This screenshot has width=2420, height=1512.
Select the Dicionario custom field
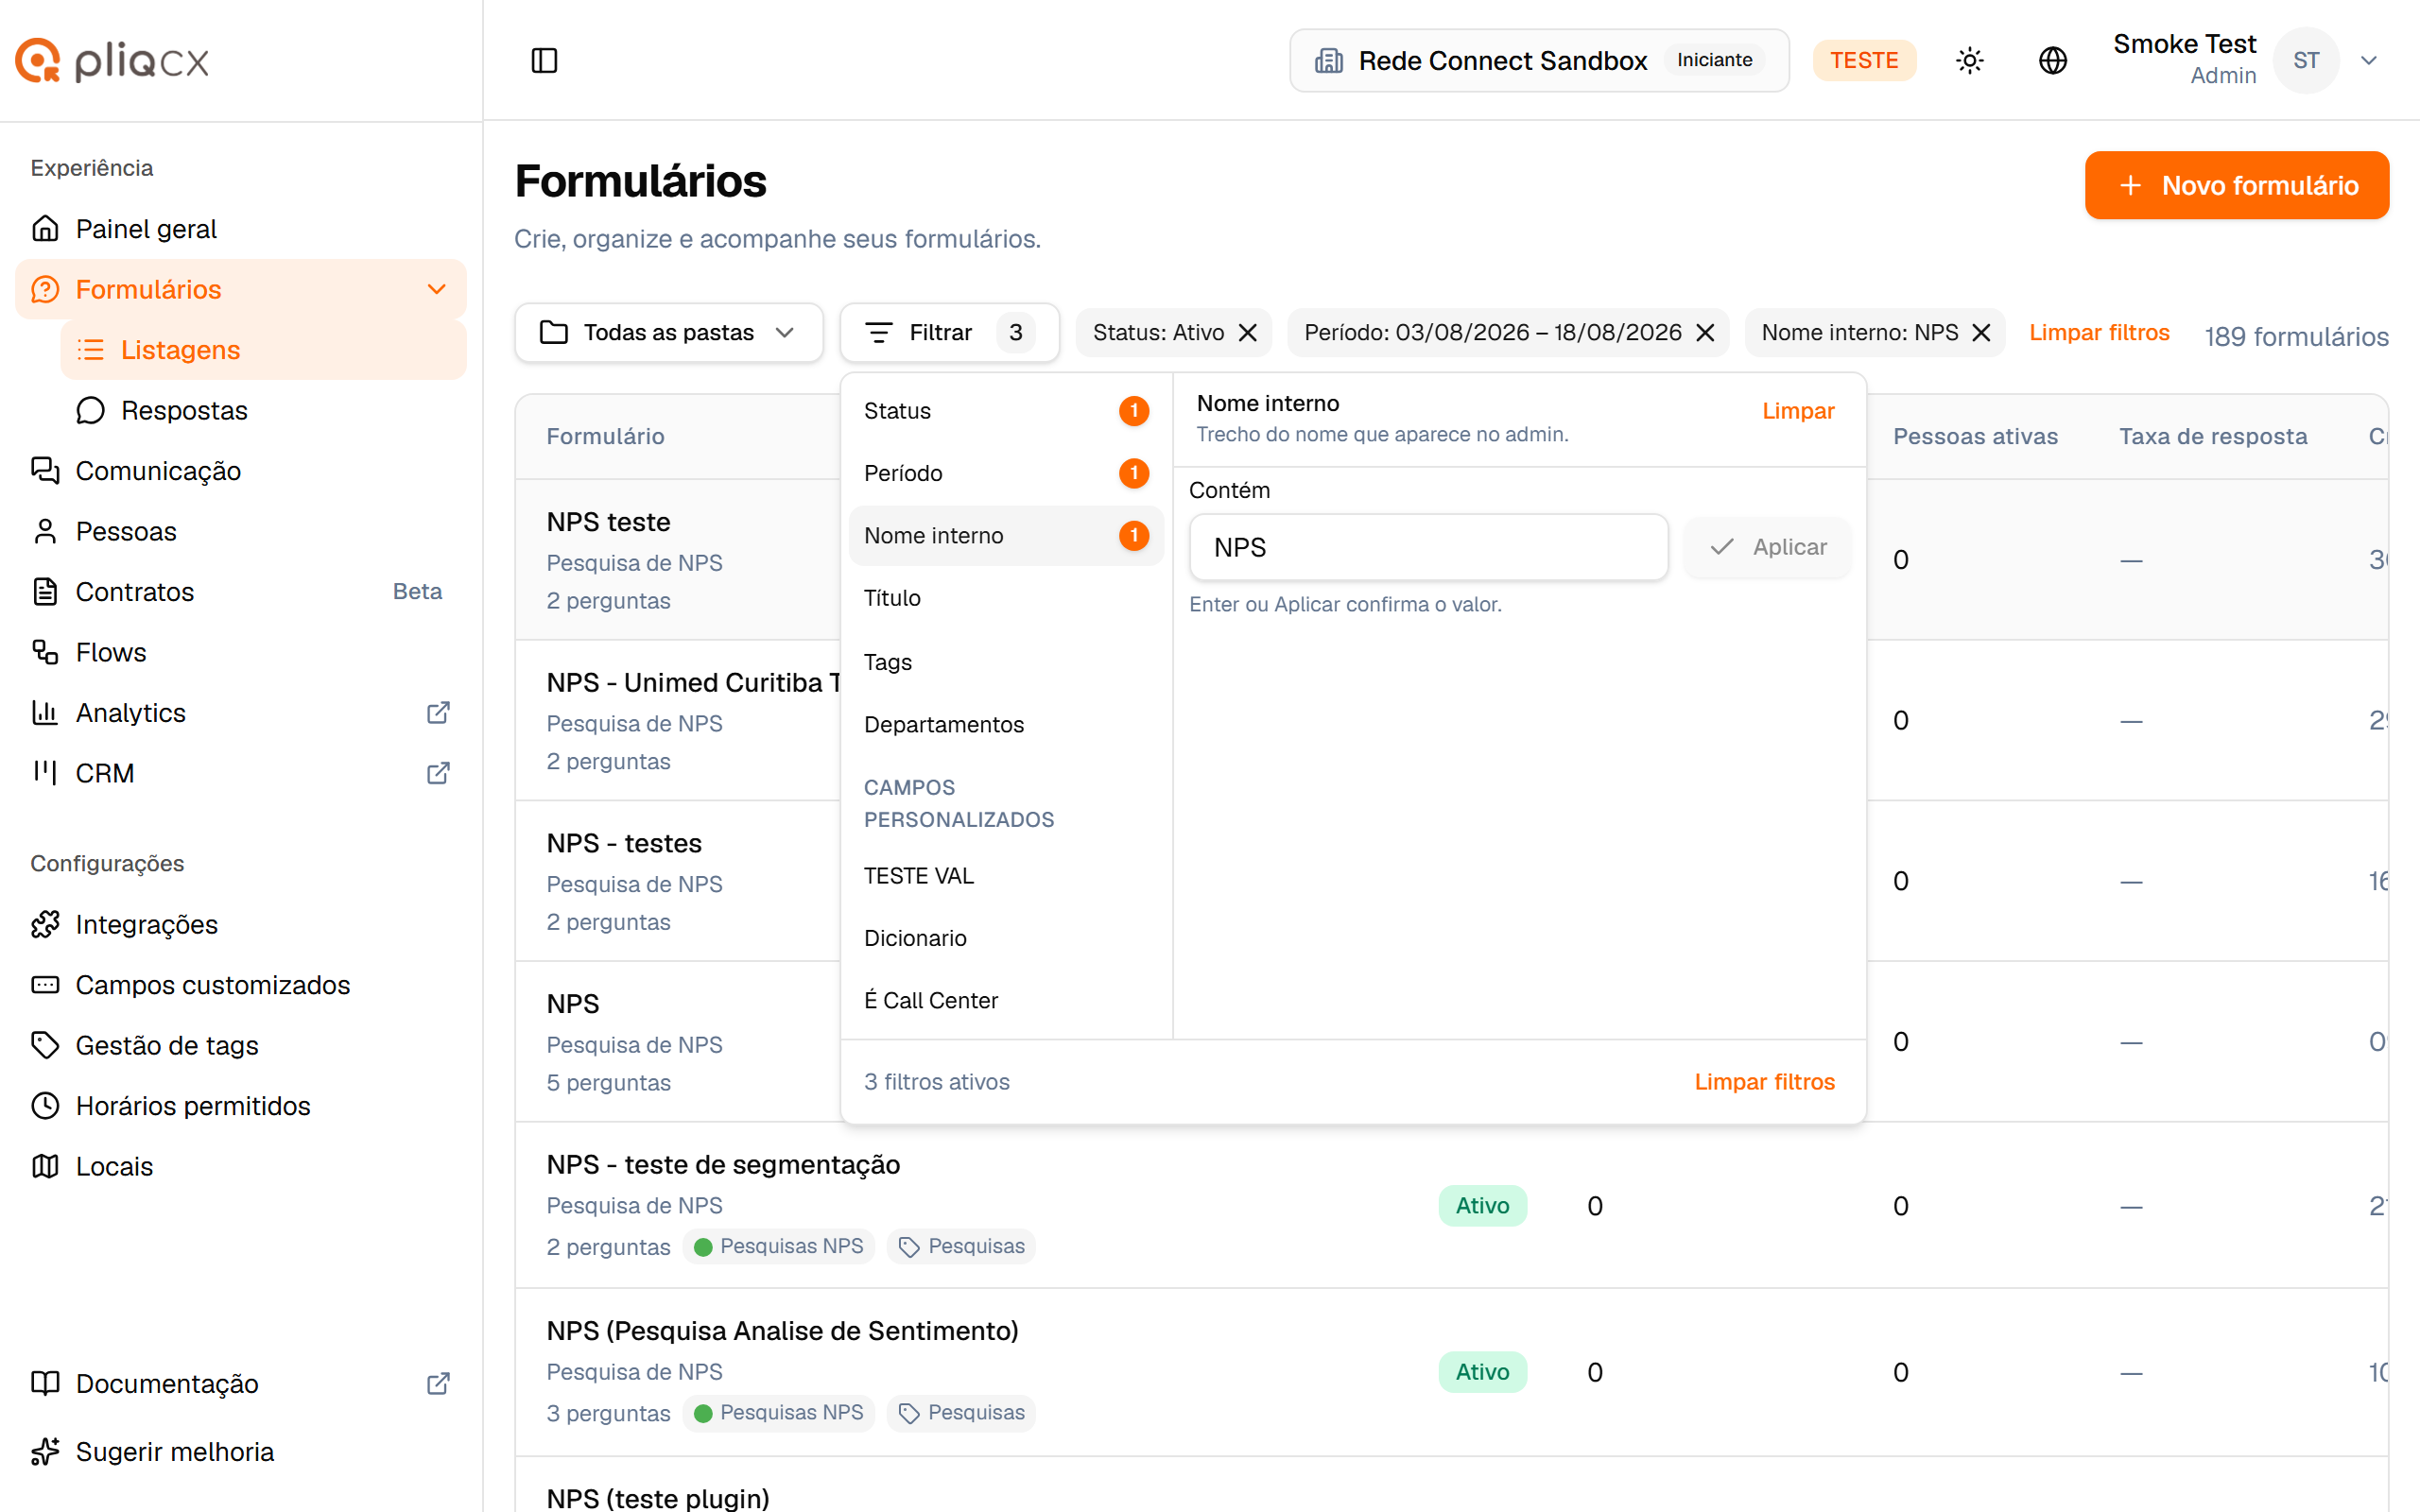[x=1006, y=938]
